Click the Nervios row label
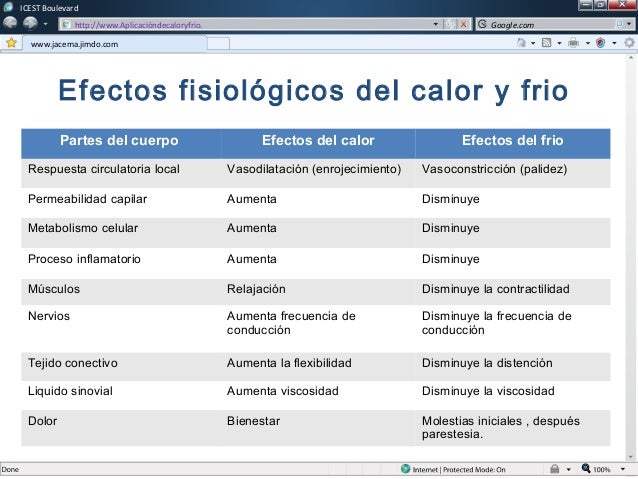 [x=49, y=316]
